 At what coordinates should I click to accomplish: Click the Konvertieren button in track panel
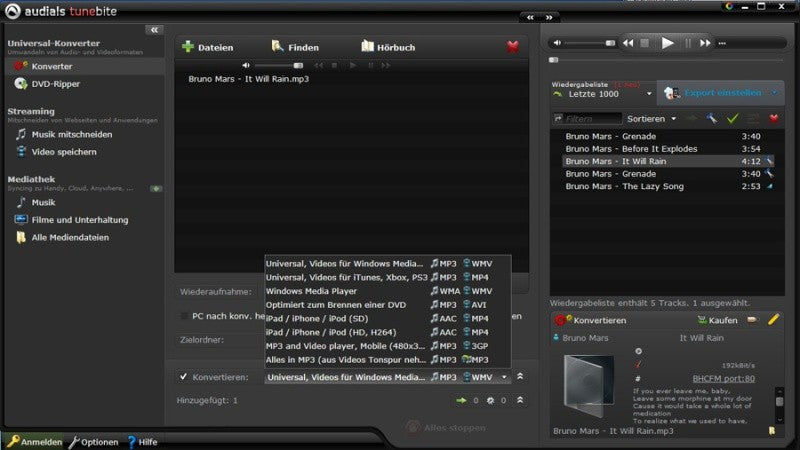tap(591, 320)
